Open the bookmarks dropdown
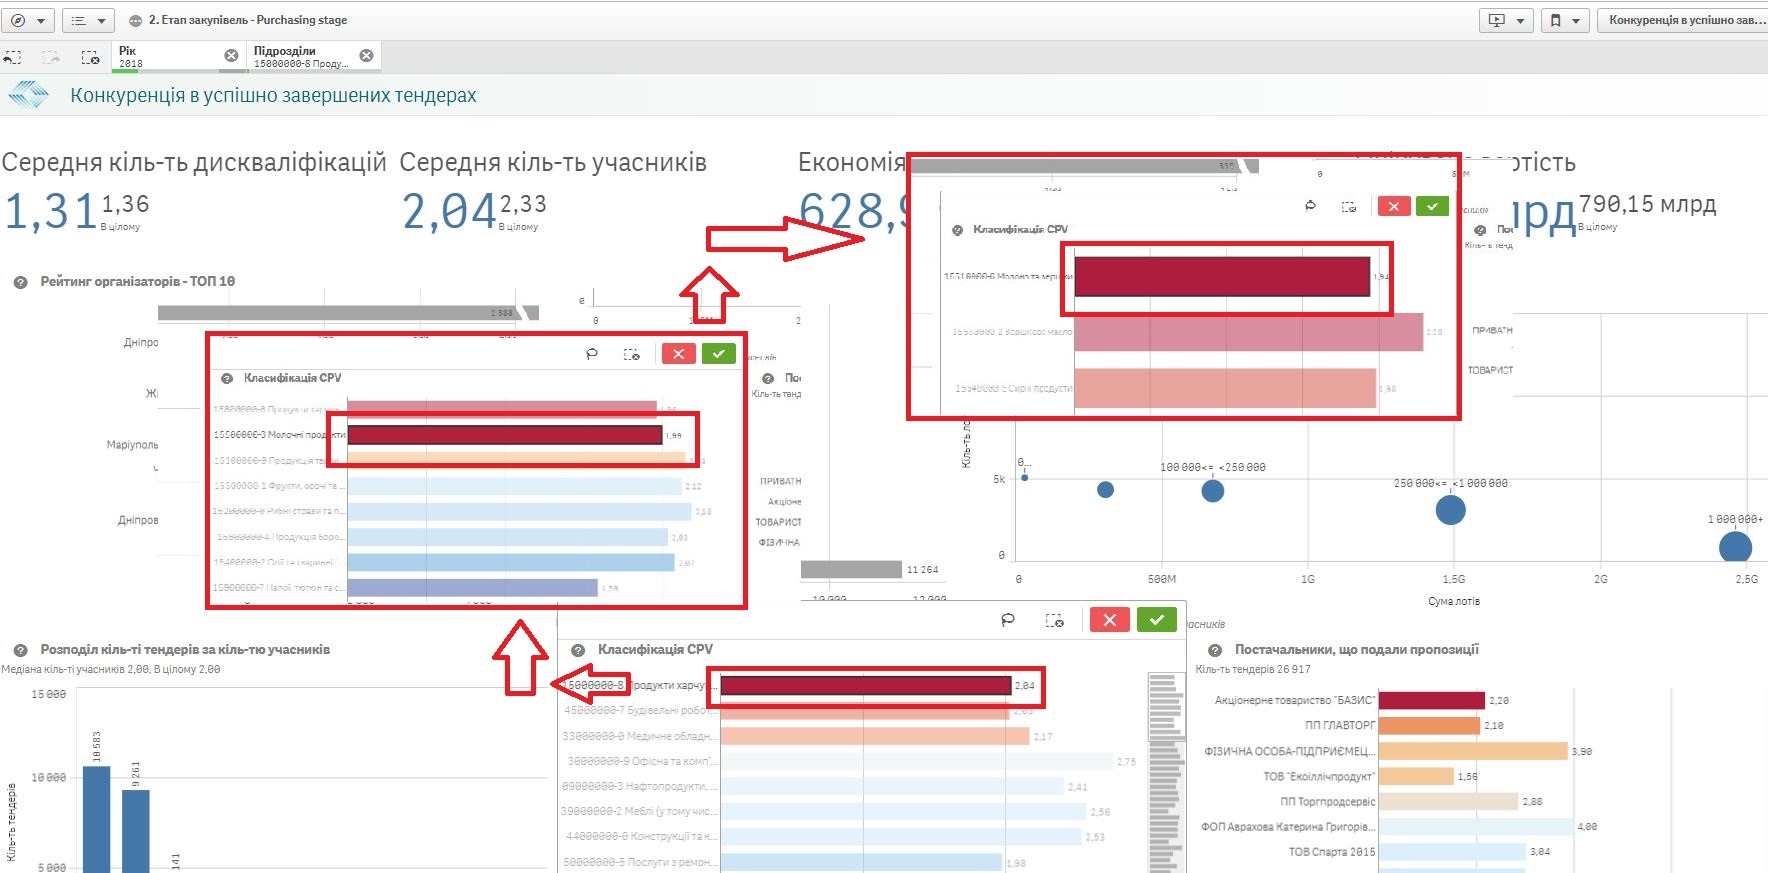Viewport: 1768px width, 873px height. coord(1564,20)
